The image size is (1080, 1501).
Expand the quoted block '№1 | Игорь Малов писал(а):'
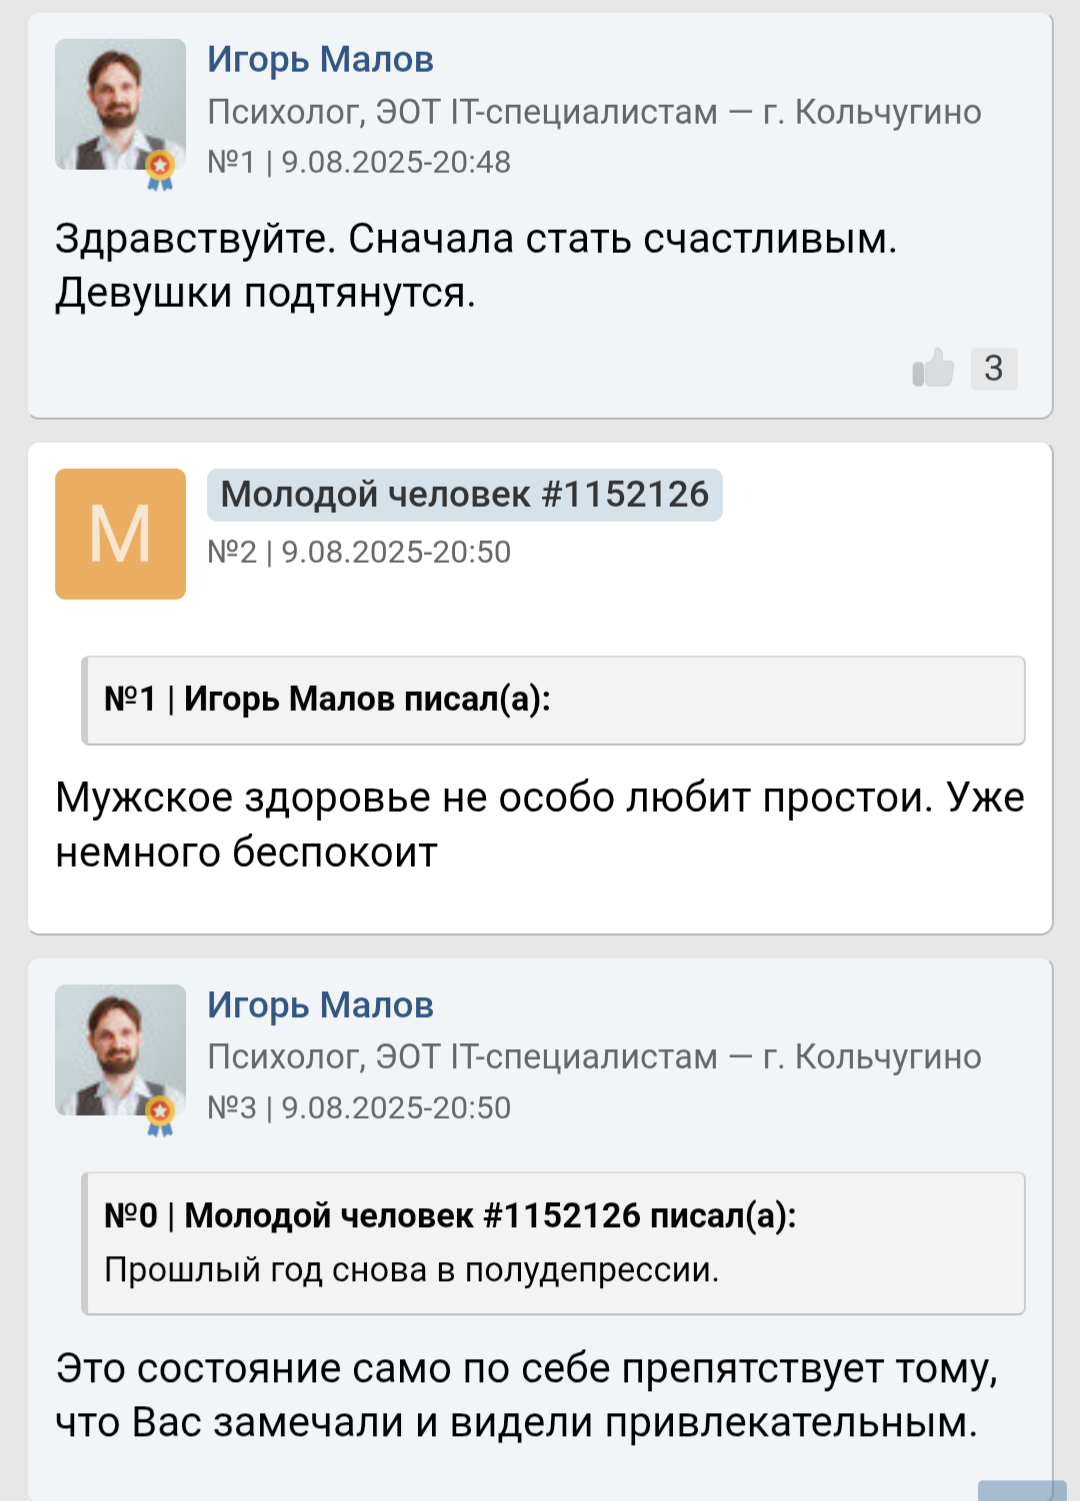553,700
